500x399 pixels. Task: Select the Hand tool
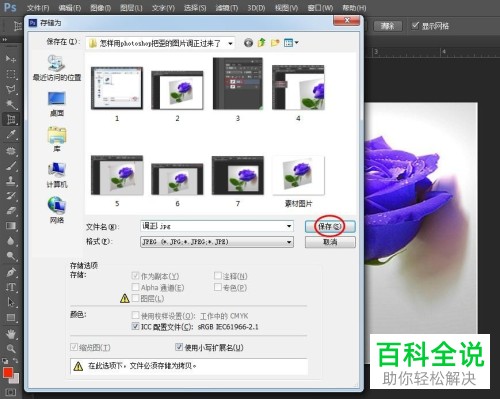coord(11,333)
